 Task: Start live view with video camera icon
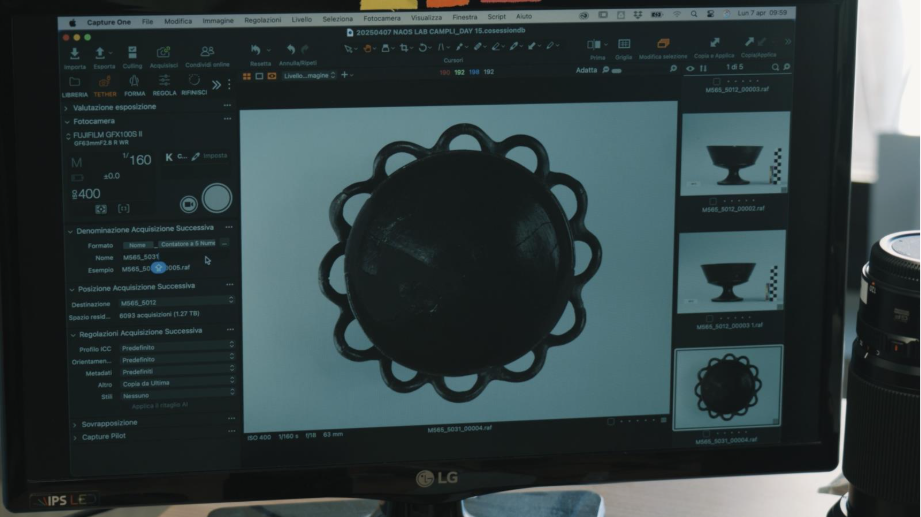click(x=188, y=203)
